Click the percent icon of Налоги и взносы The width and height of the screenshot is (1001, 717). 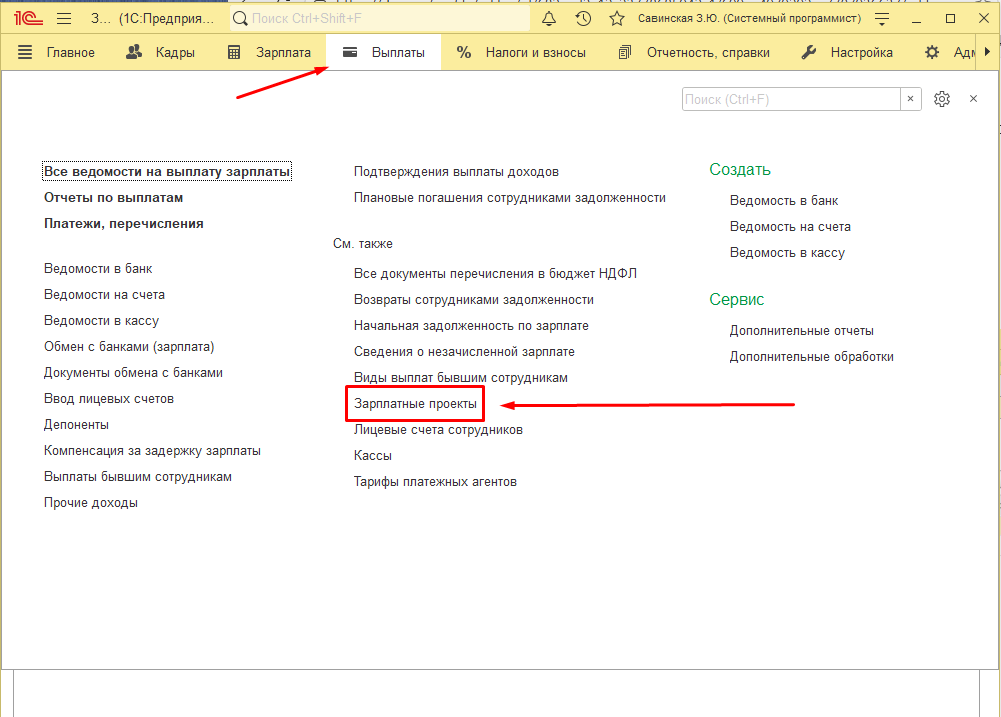tap(464, 52)
